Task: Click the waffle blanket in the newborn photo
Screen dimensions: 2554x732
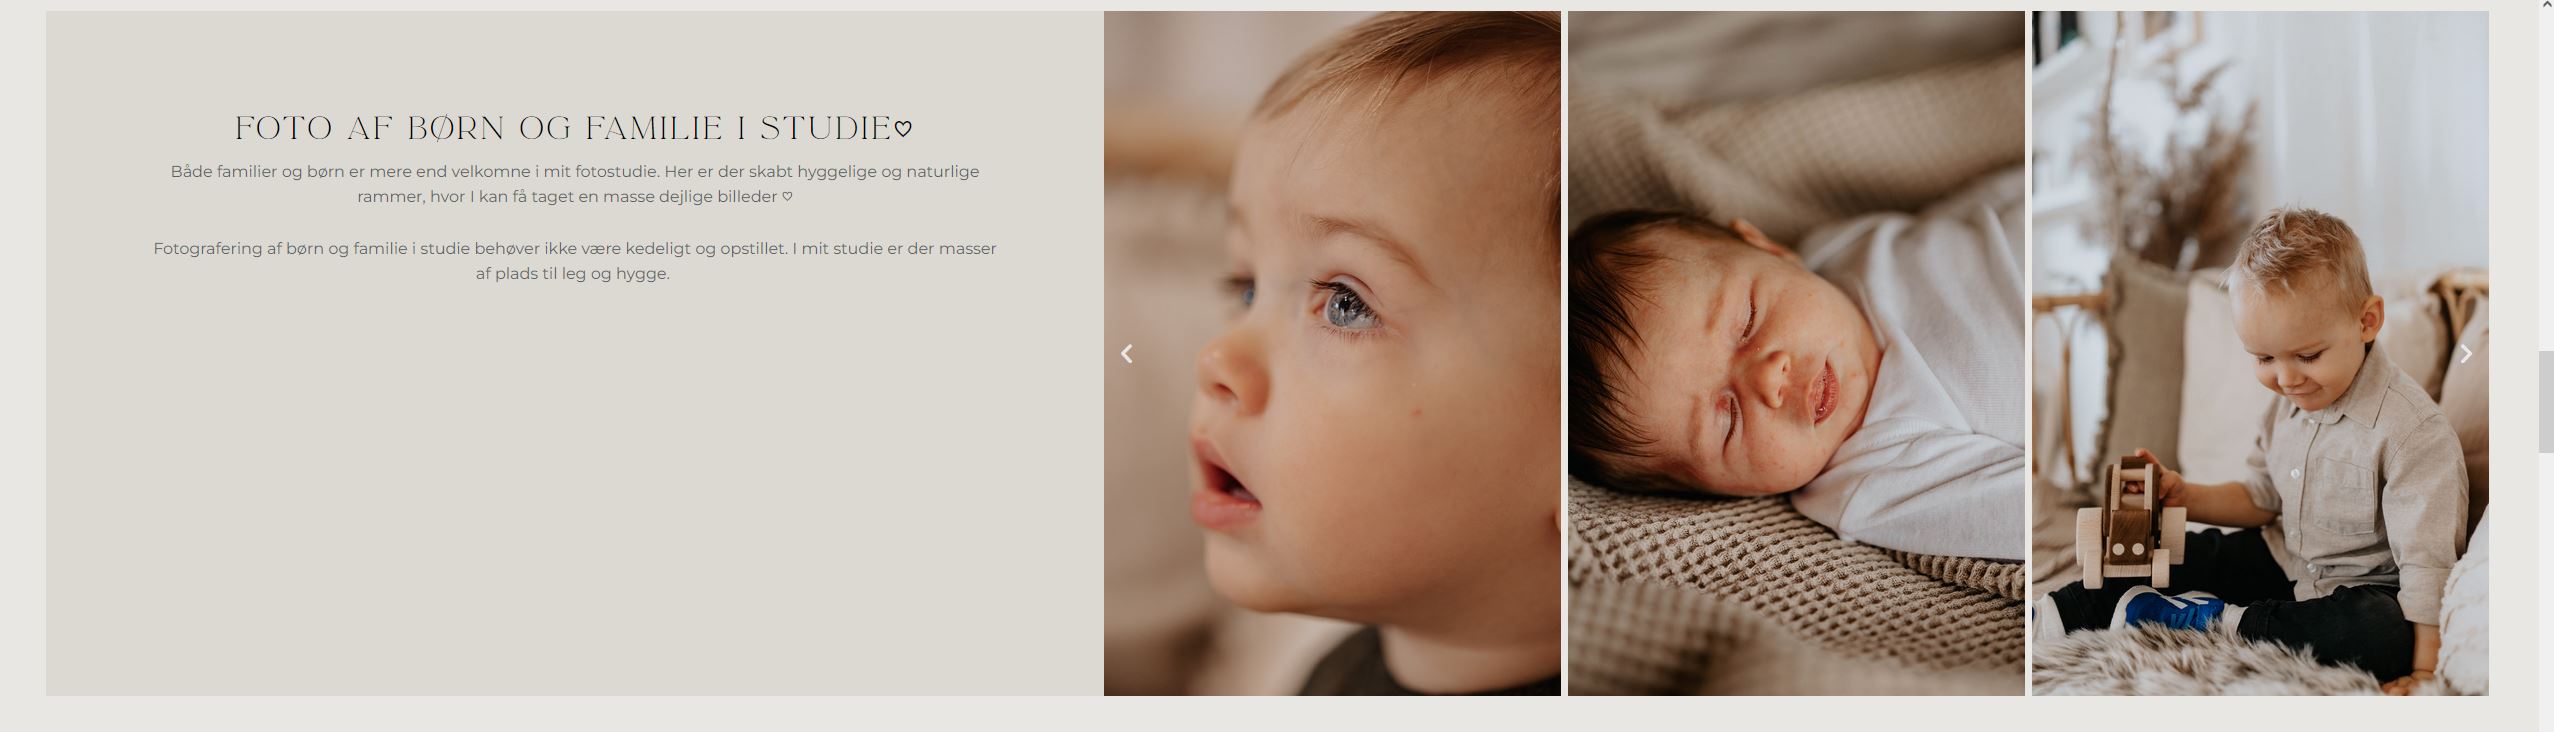Action: [1760, 590]
